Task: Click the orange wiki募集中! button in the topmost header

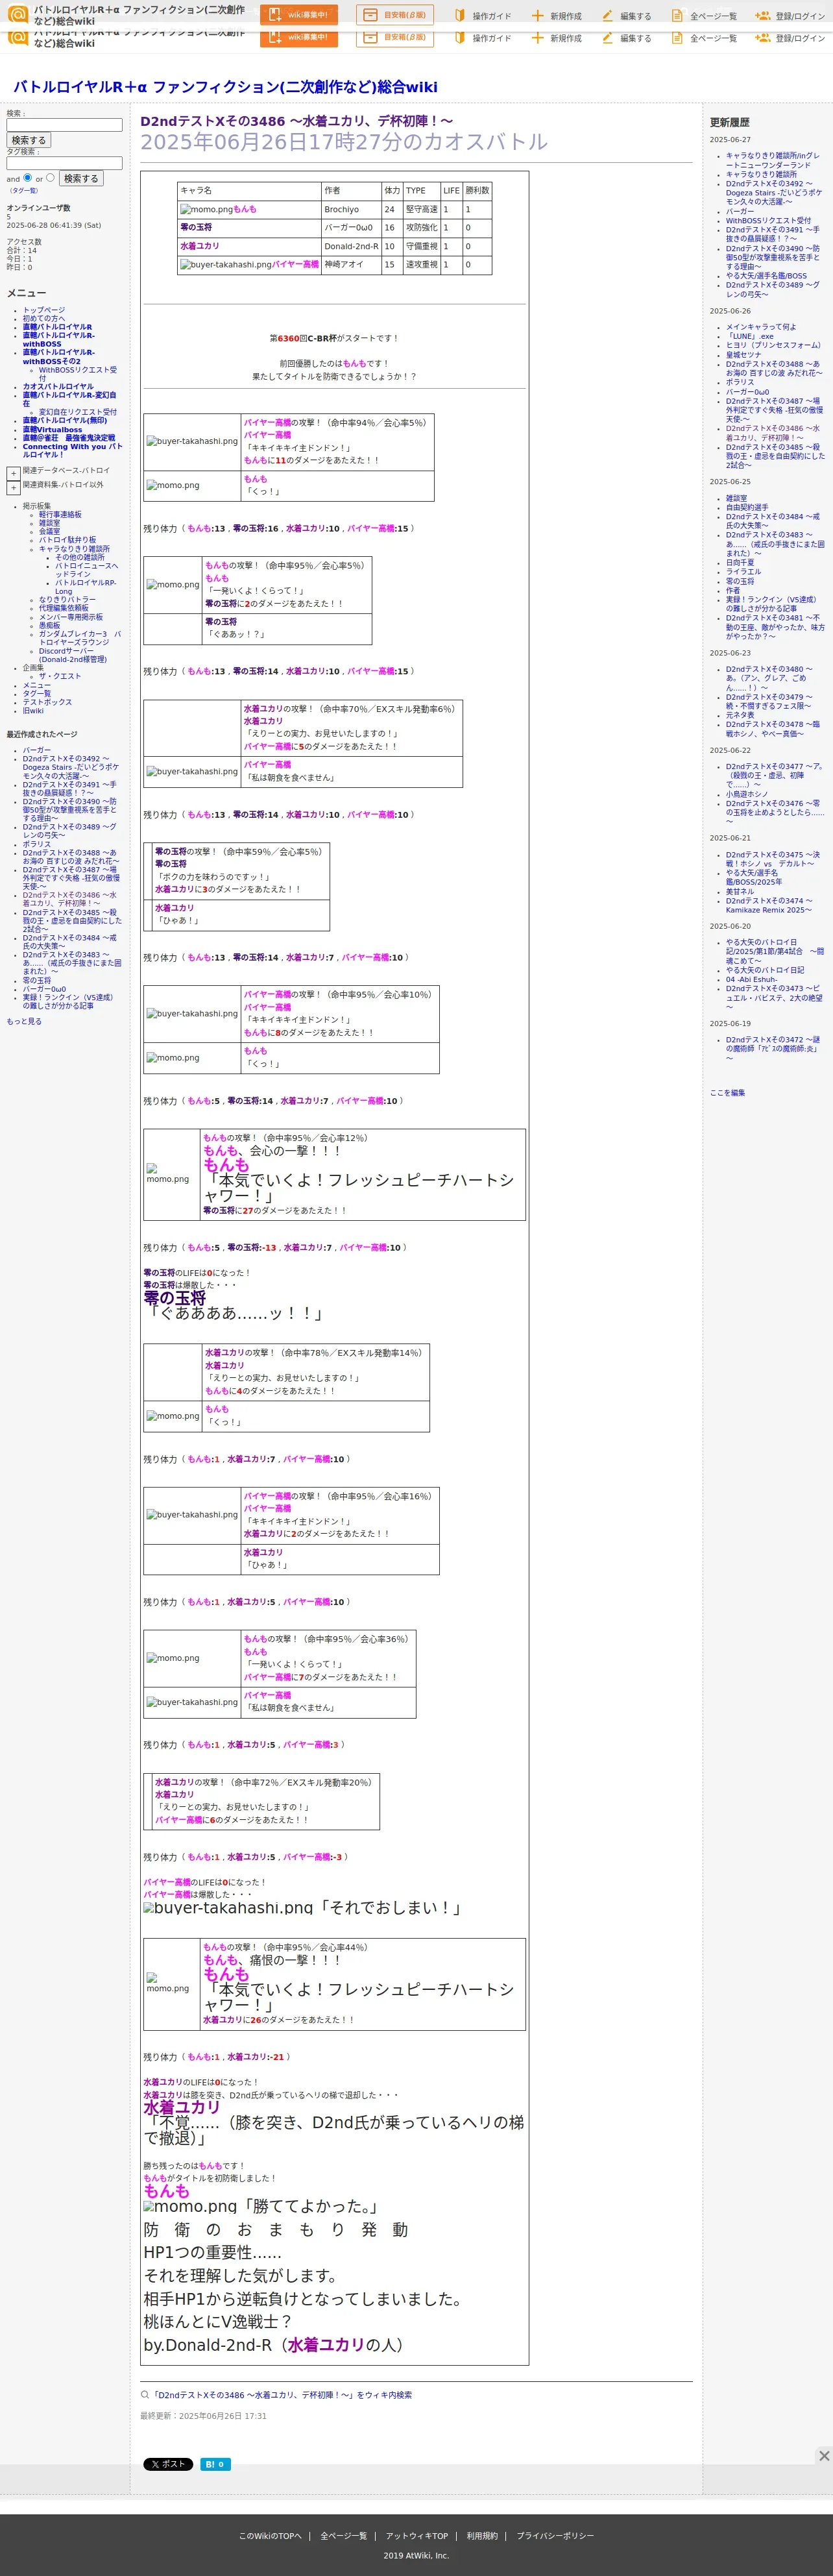Action: coord(298,15)
